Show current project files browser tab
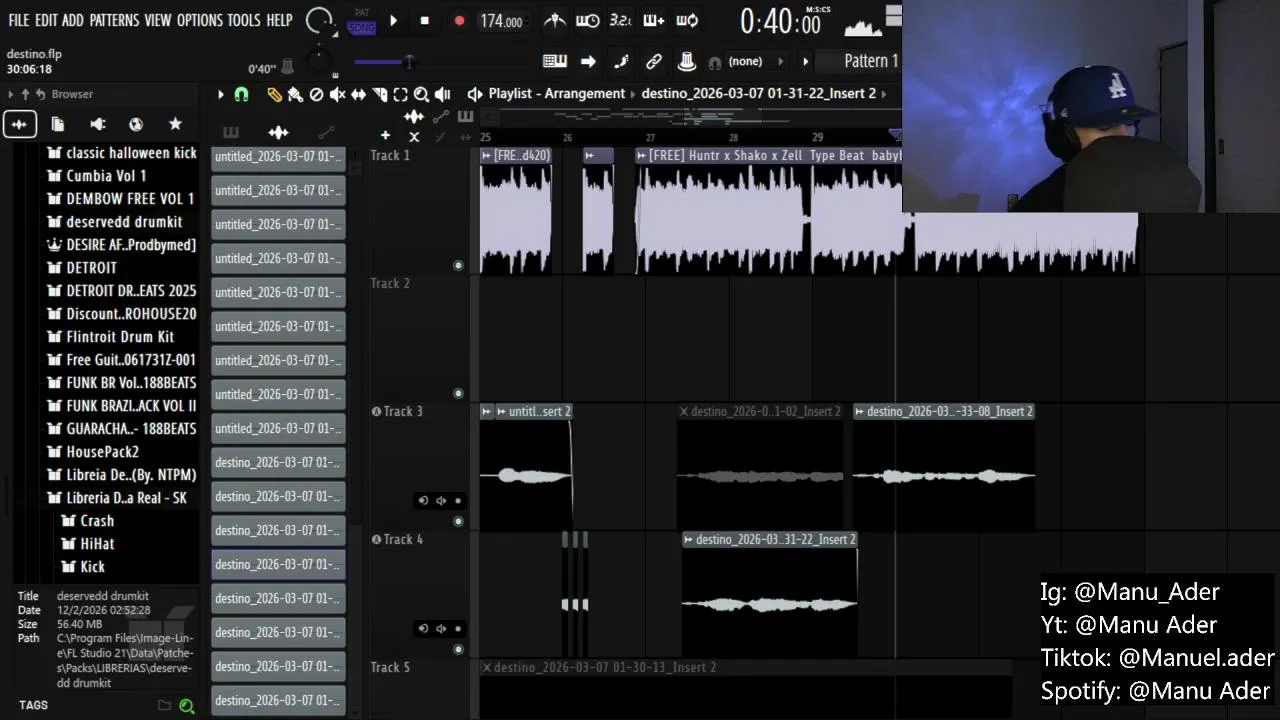The image size is (1280, 720). click(58, 124)
